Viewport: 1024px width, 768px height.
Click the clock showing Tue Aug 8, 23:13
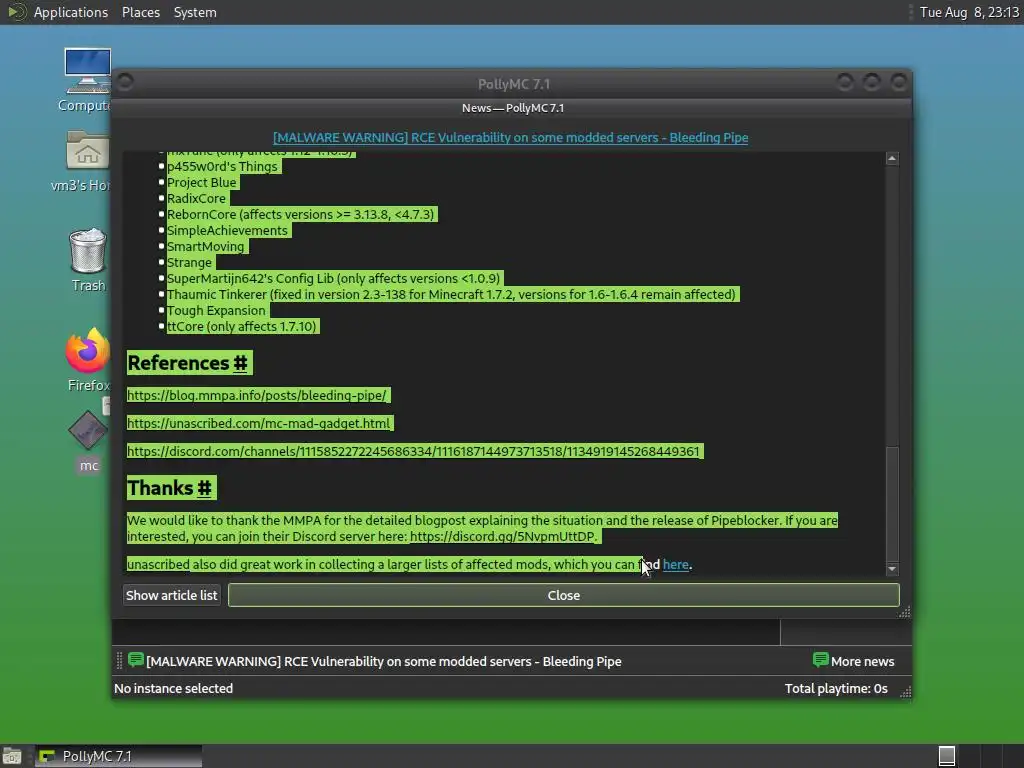[969, 12]
